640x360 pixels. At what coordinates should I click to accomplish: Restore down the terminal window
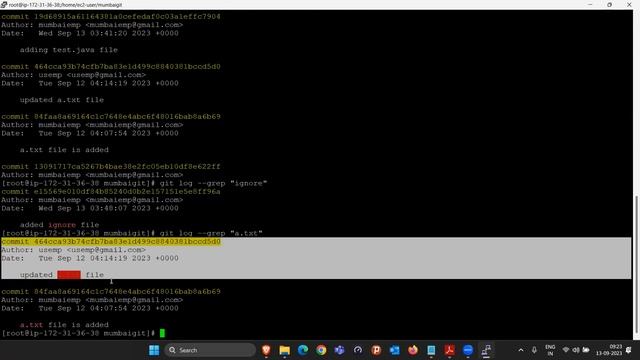(x=609, y=4)
